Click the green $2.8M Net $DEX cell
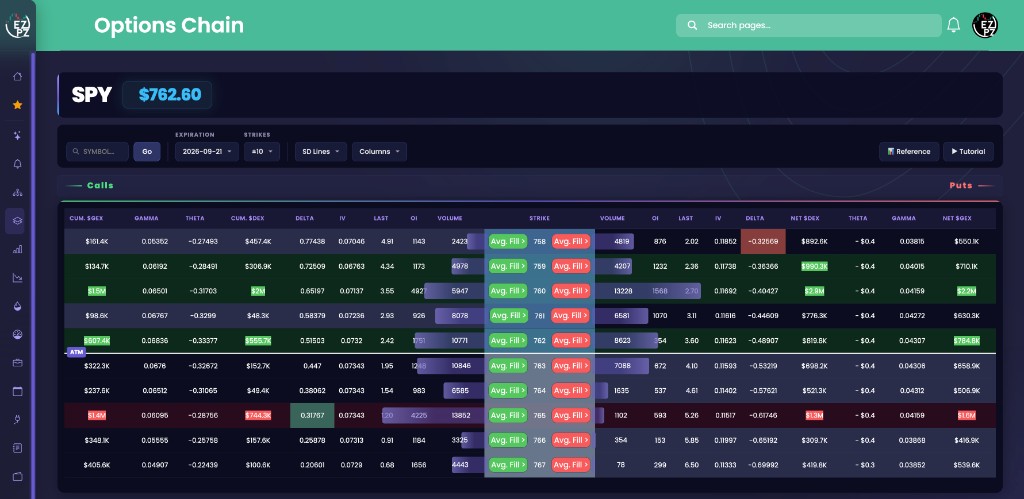1024x499 pixels. pyautogui.click(x=814, y=291)
